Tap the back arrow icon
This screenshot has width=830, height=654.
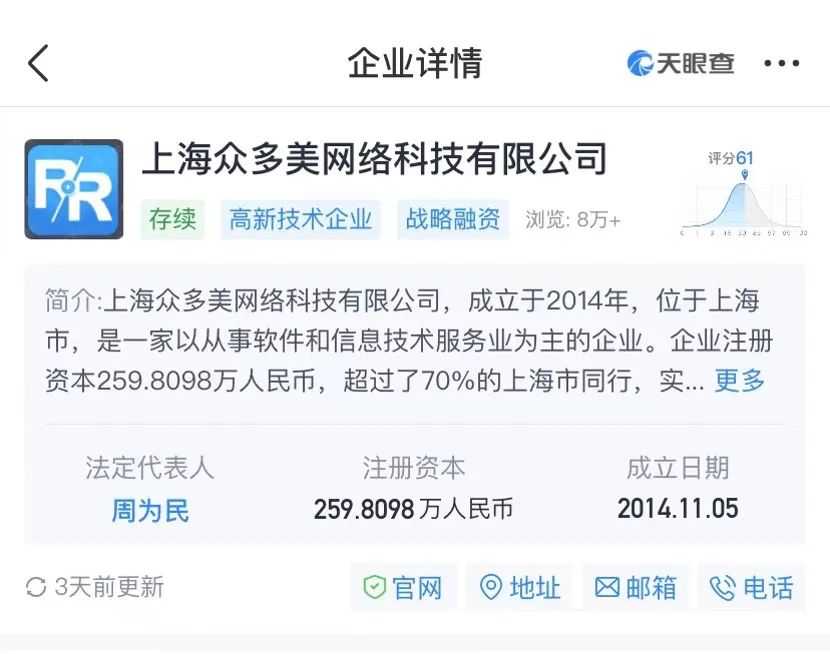click(x=38, y=63)
